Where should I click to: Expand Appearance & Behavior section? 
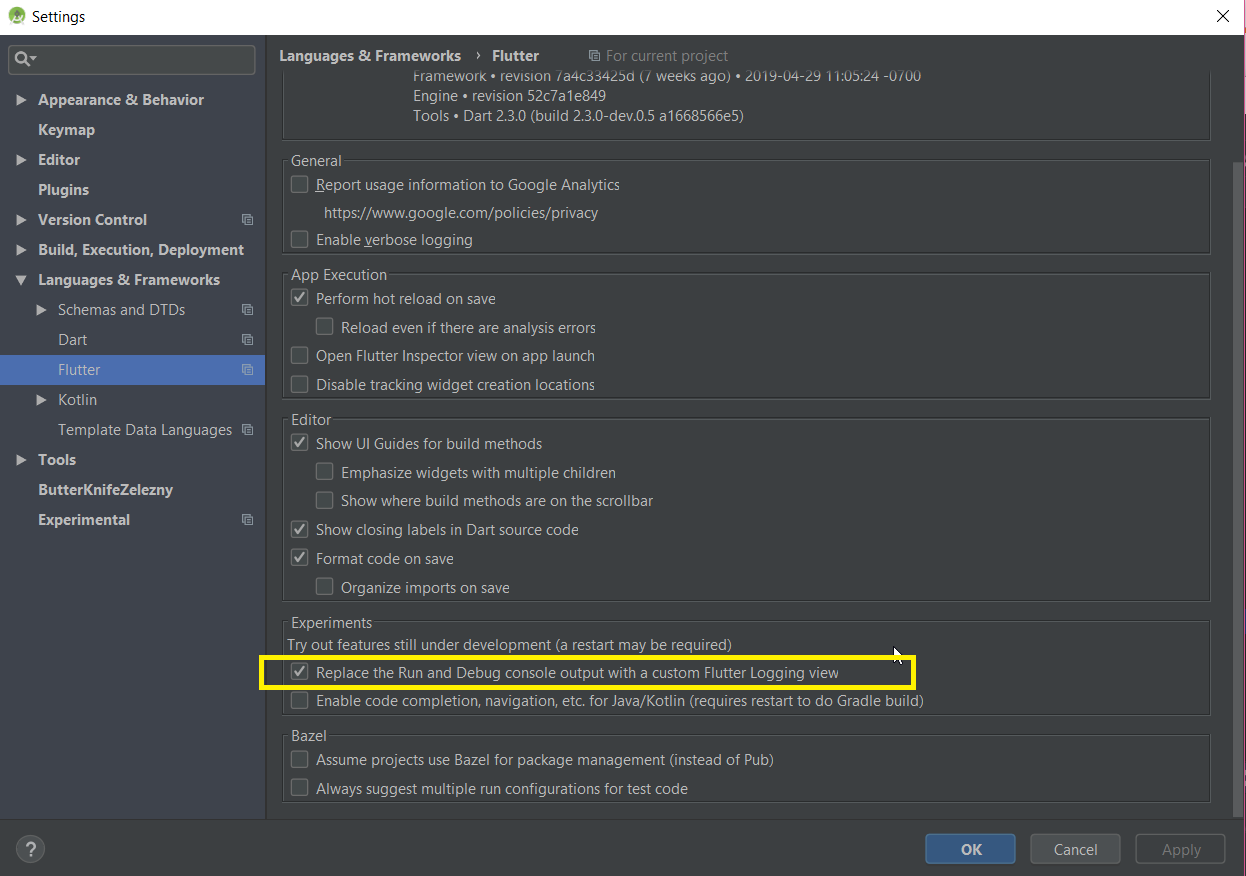[21, 100]
